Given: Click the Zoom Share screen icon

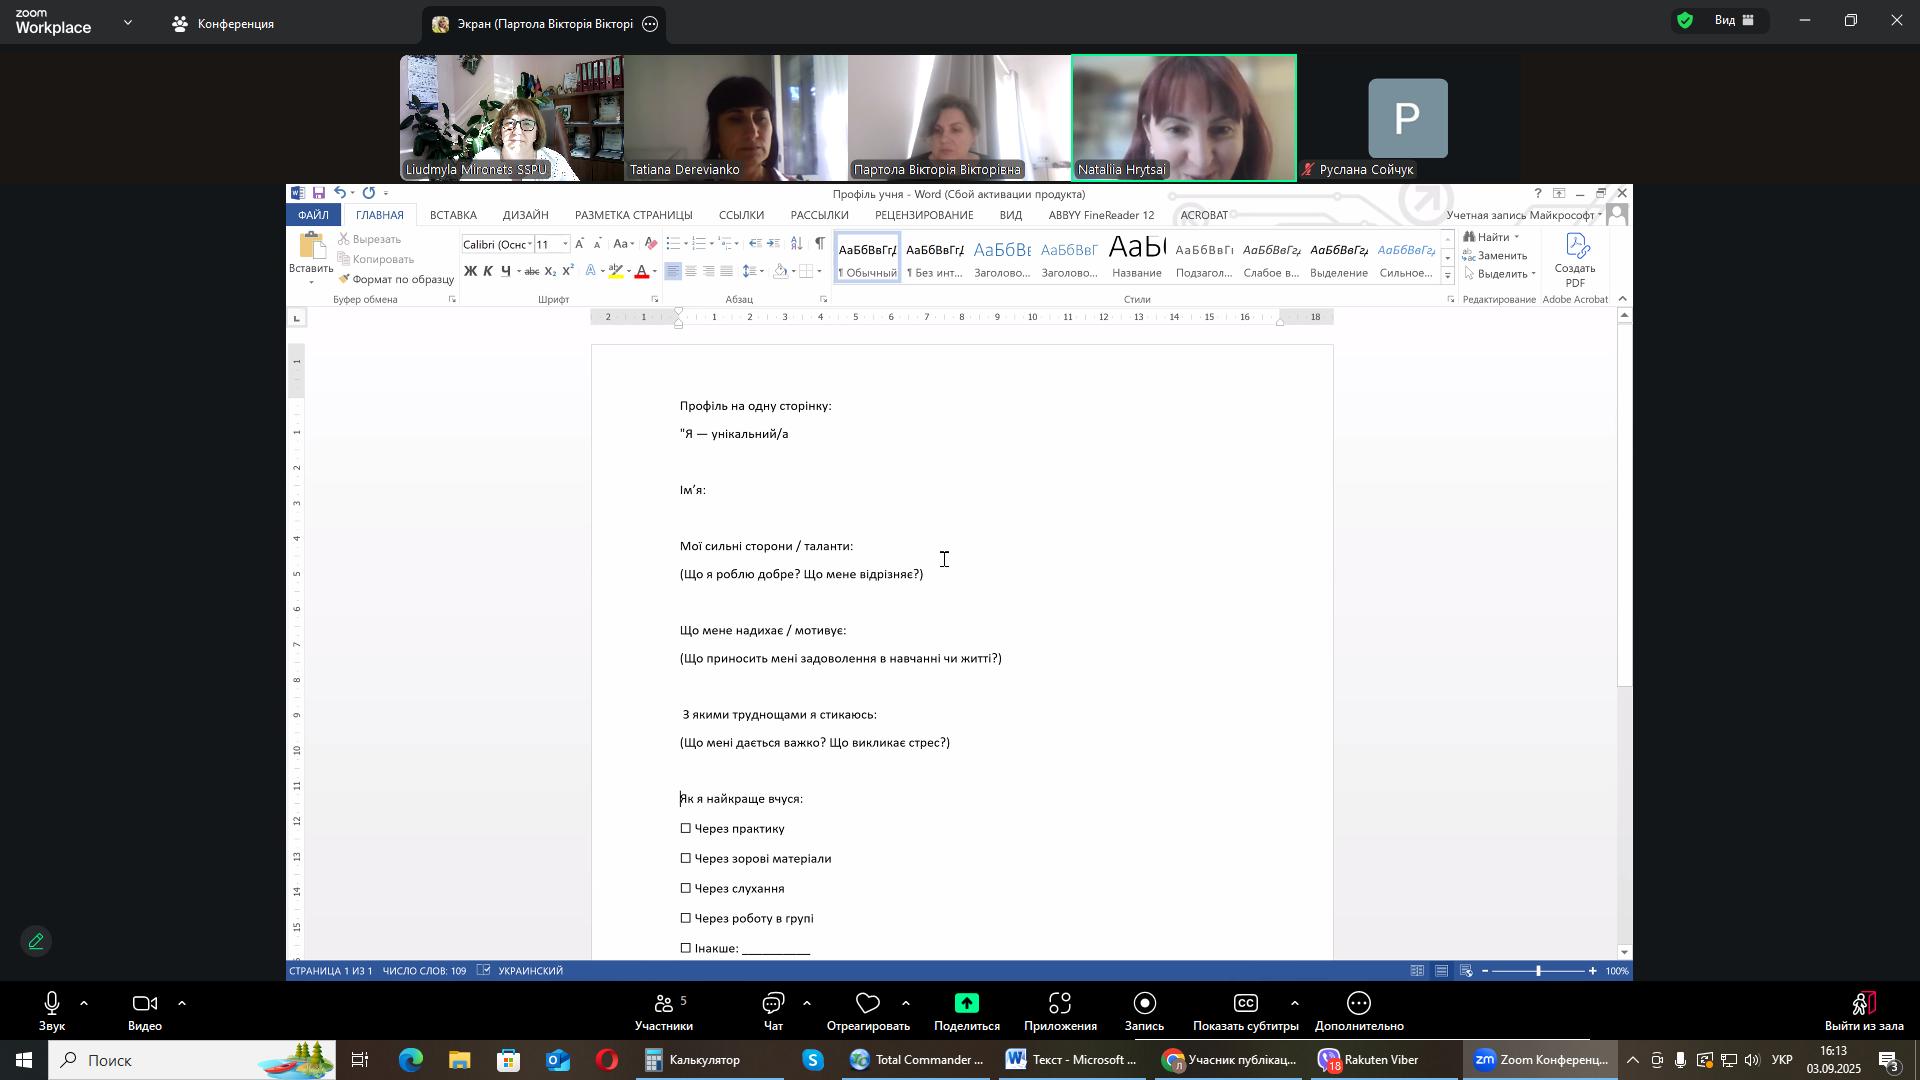Looking at the screenshot, I should pyautogui.click(x=966, y=1005).
